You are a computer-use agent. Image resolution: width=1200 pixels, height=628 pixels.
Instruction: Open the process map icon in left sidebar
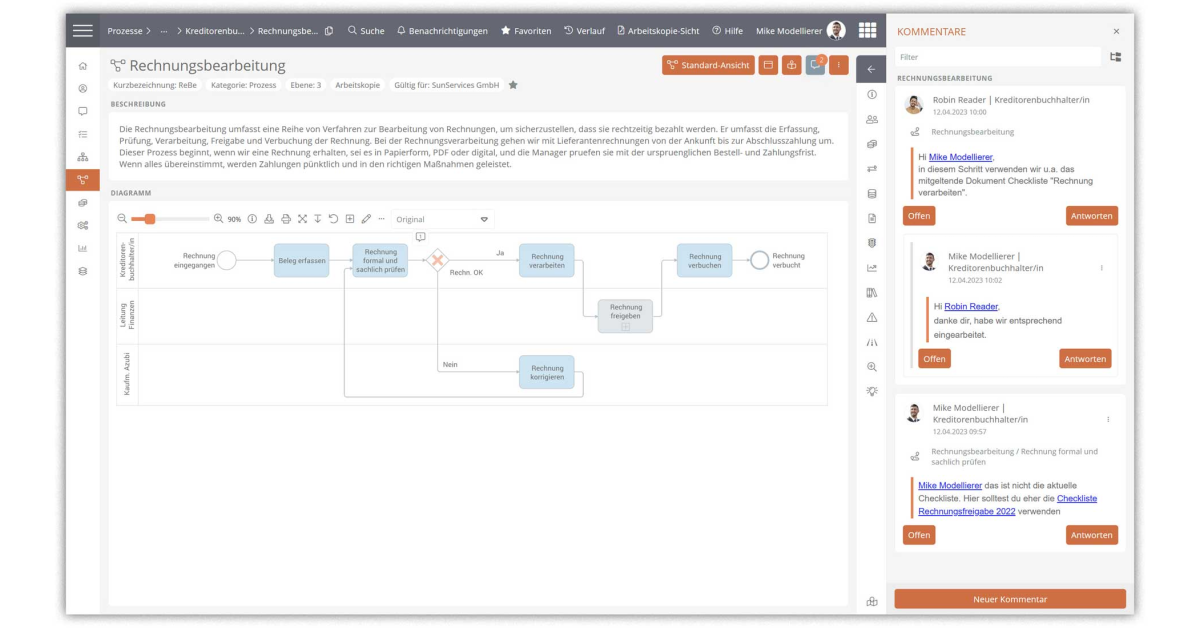coord(82,157)
